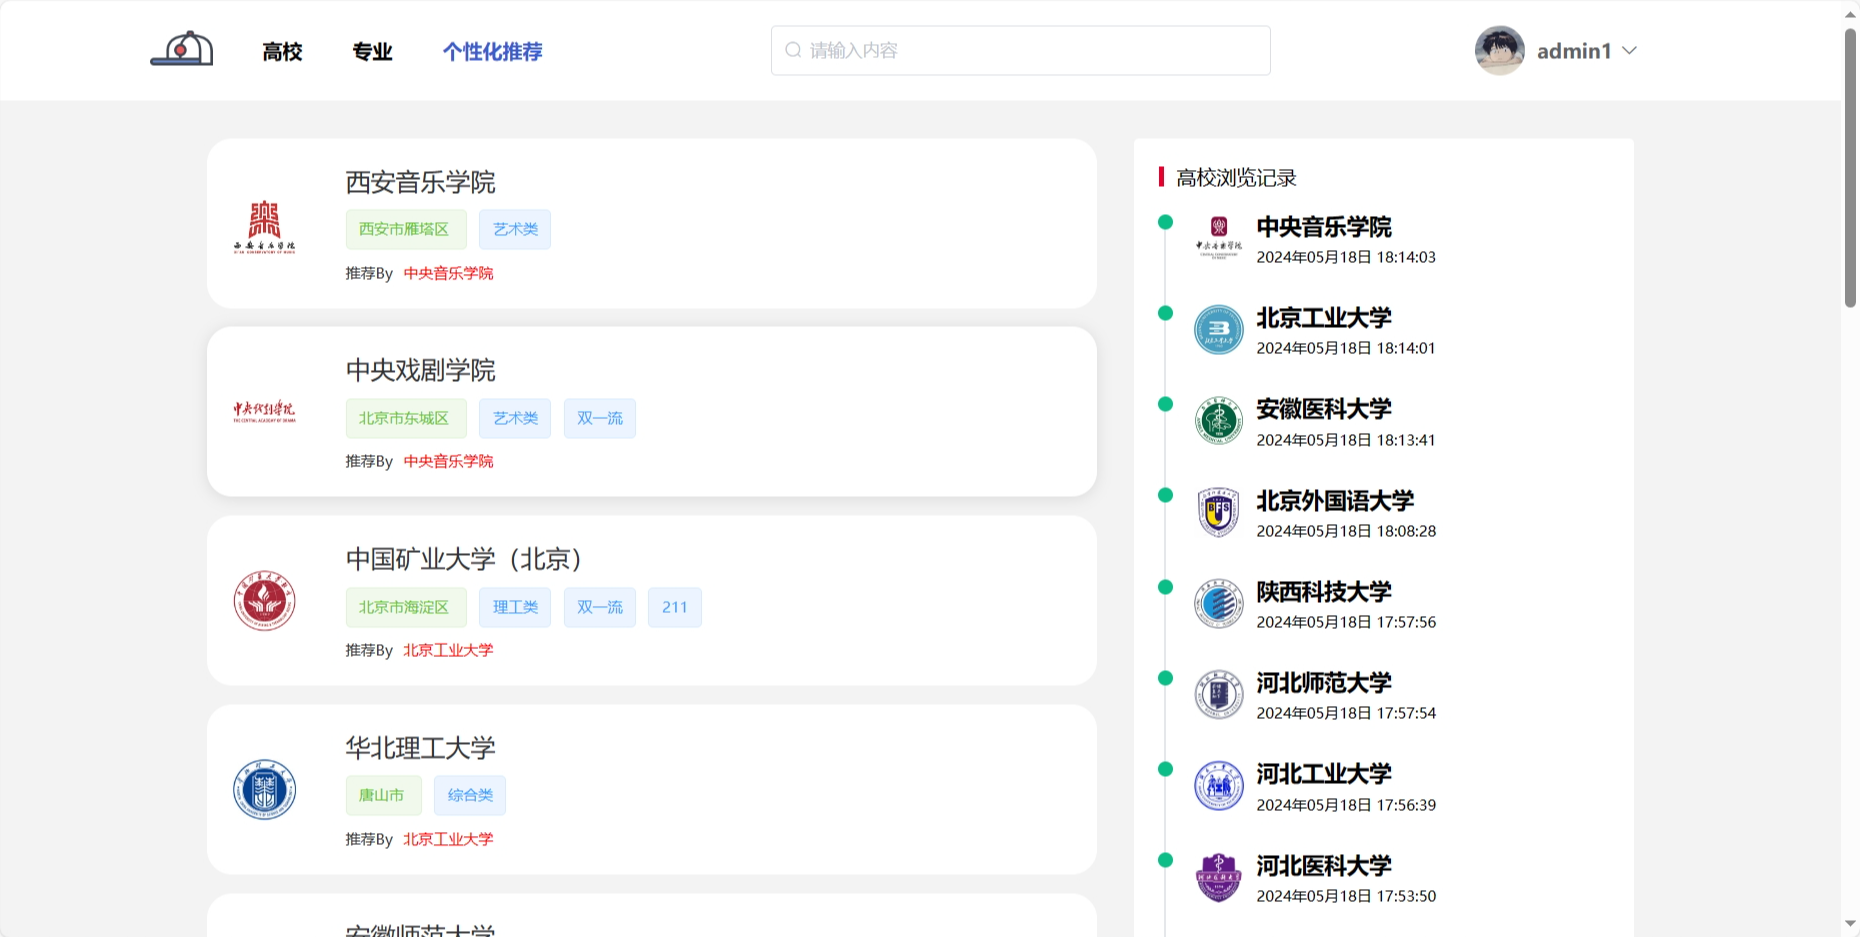
Task: Click 中央音乐学院 logo in browsing history
Action: 1218,239
